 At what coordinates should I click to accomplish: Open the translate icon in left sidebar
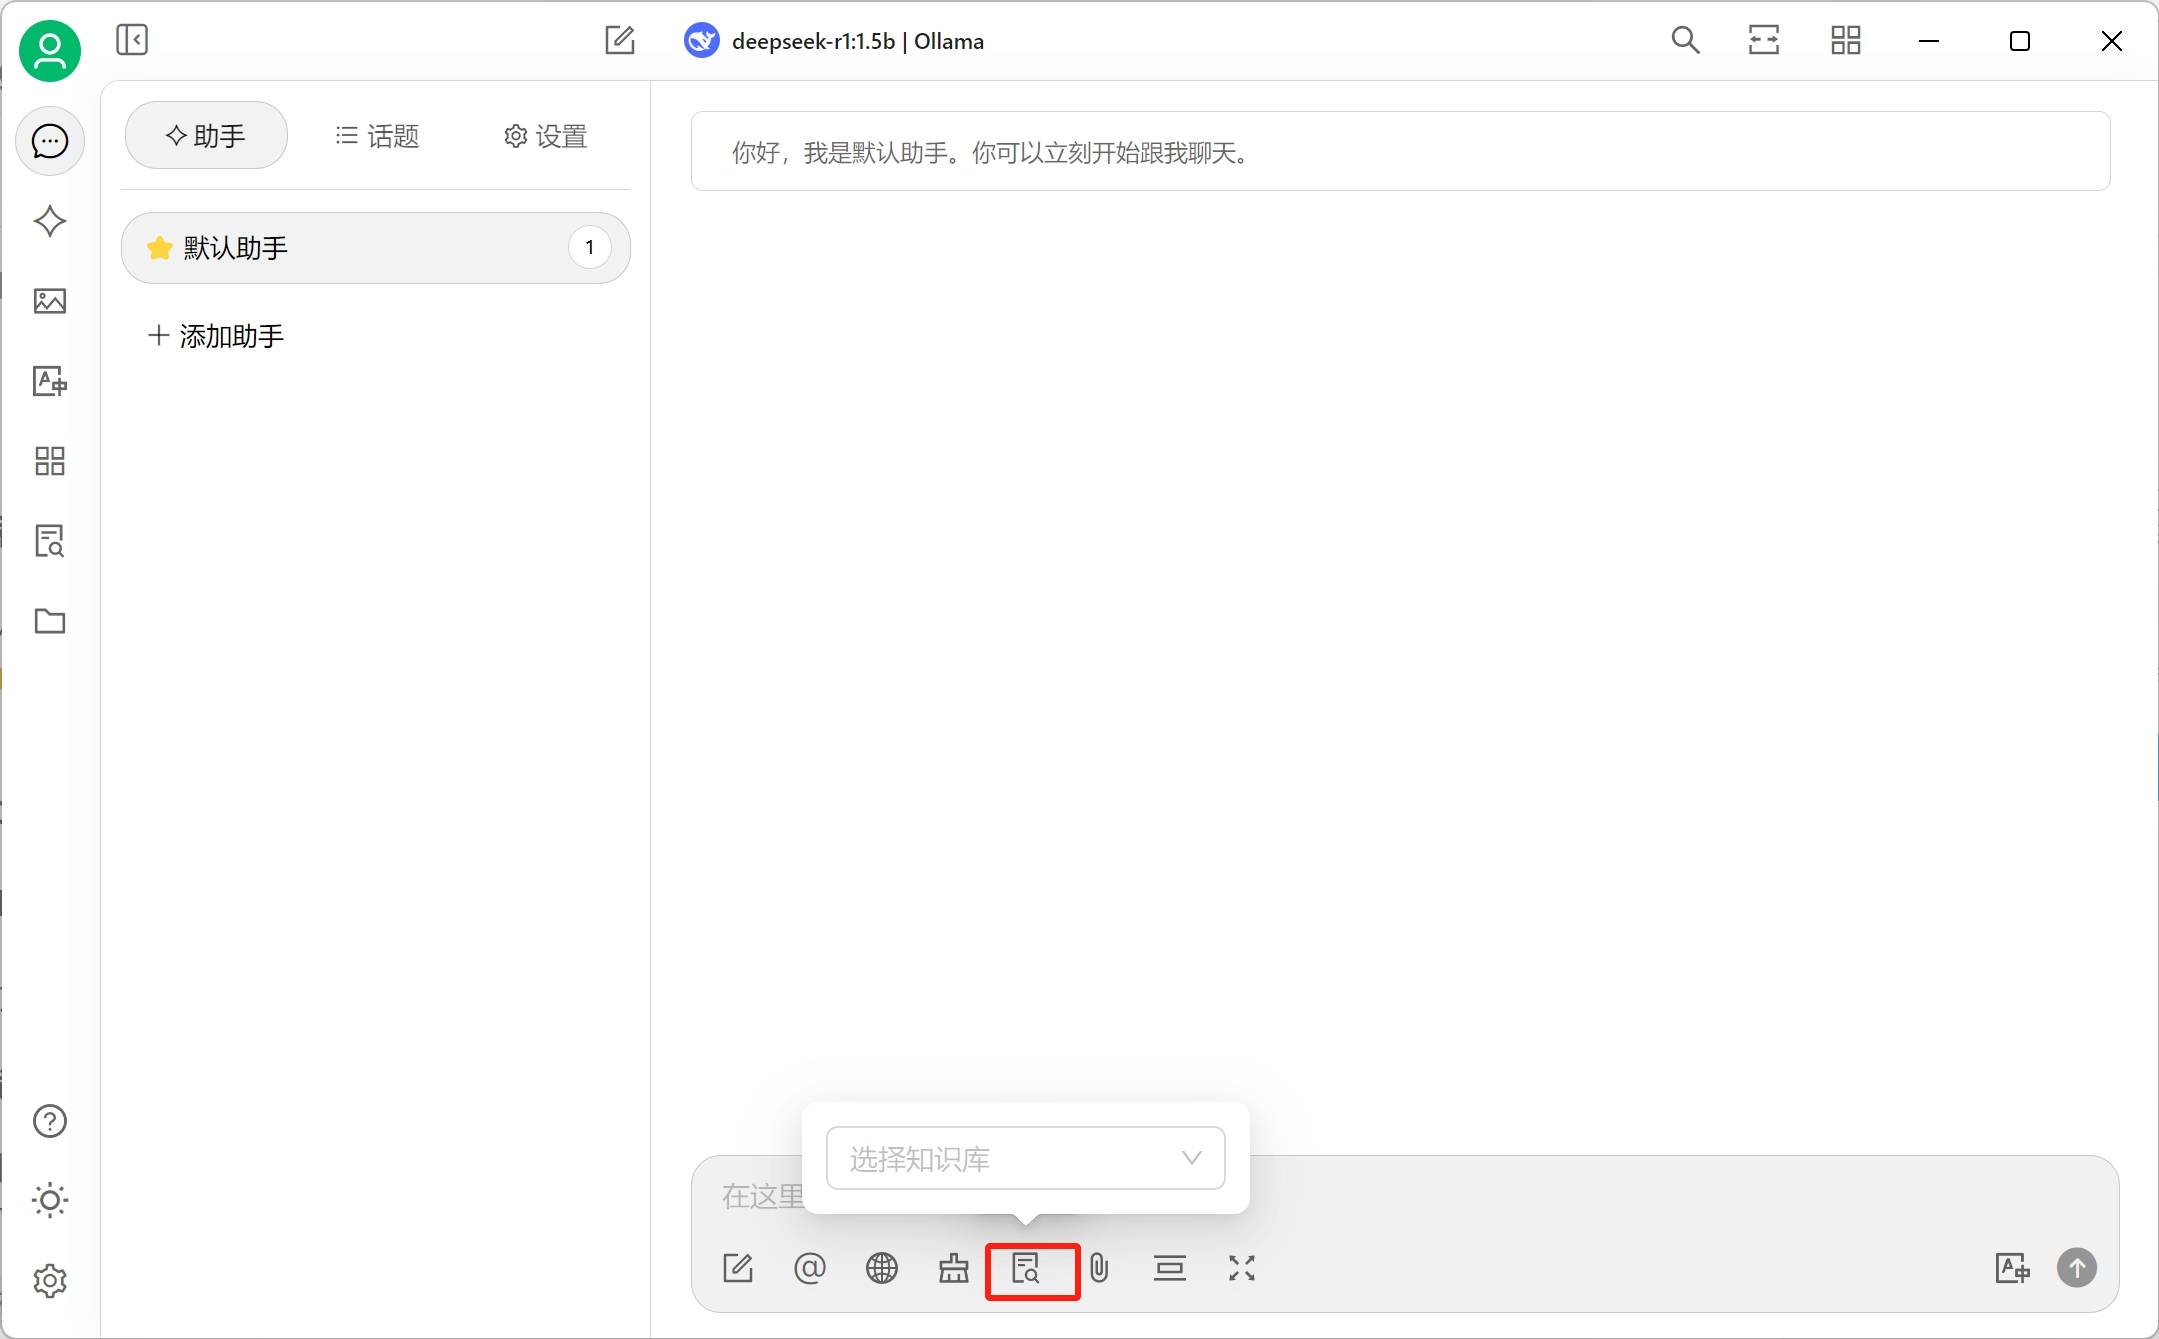click(x=49, y=381)
